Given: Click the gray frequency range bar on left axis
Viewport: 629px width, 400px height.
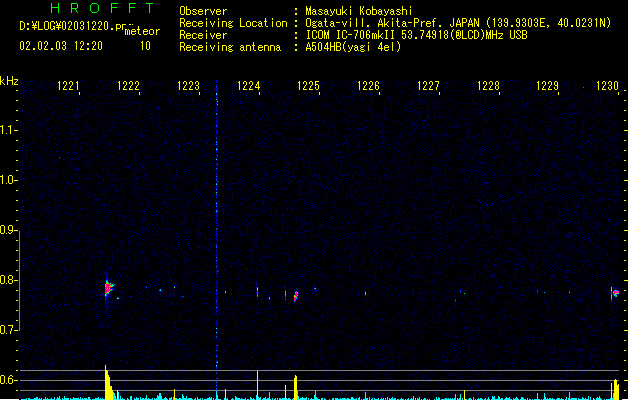Looking at the screenshot, I should 19,281.
